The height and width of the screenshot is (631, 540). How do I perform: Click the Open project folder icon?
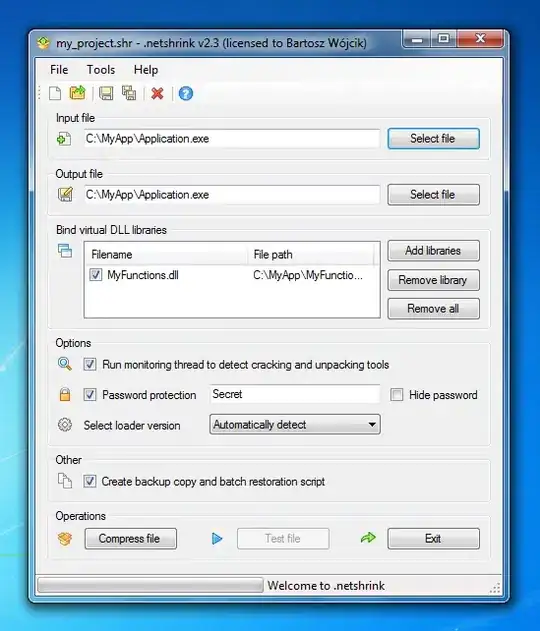click(78, 93)
